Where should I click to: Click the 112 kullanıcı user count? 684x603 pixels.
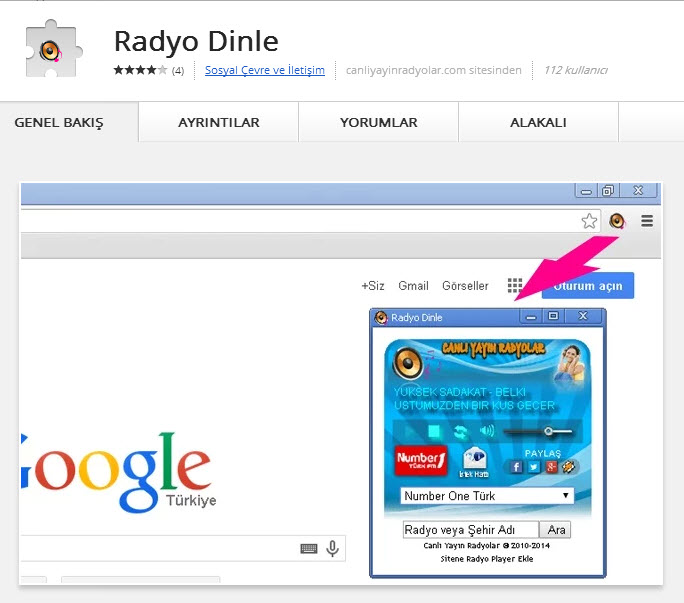click(576, 70)
